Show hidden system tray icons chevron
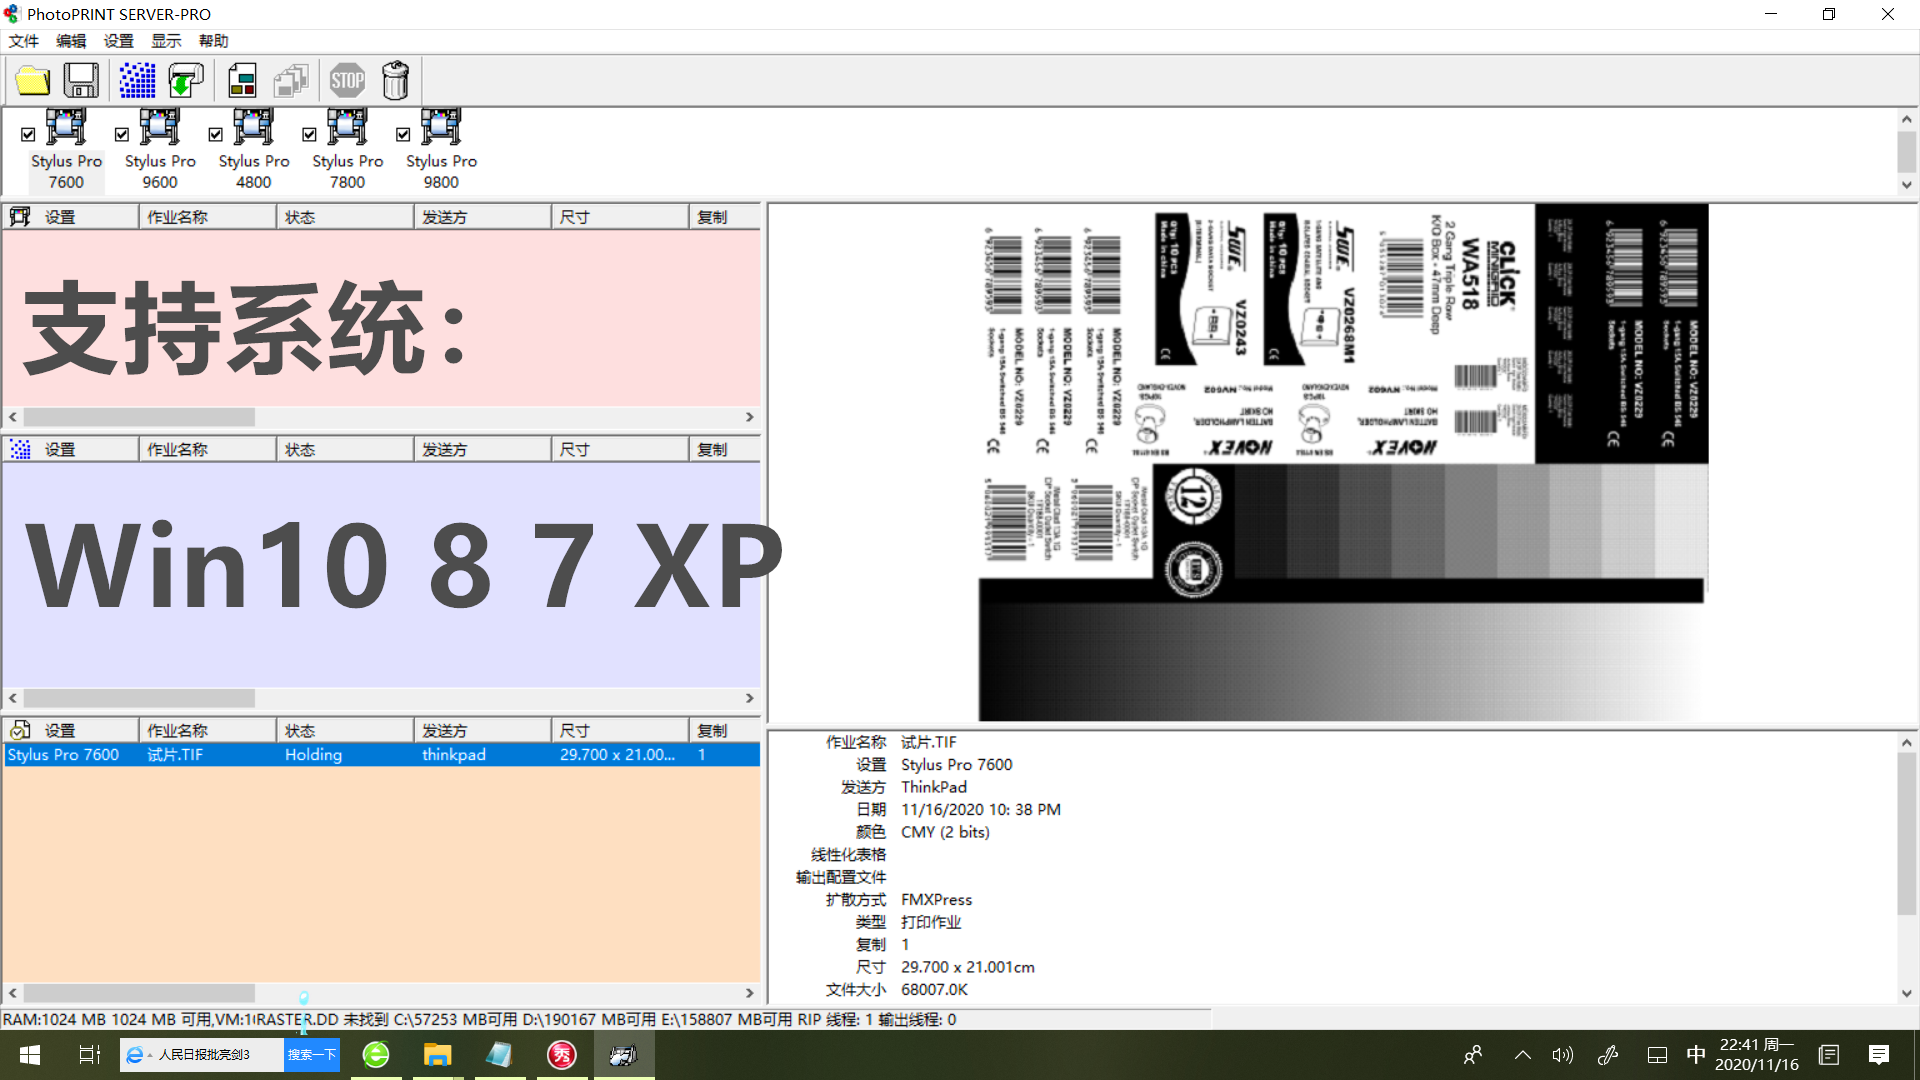 click(x=1522, y=1054)
